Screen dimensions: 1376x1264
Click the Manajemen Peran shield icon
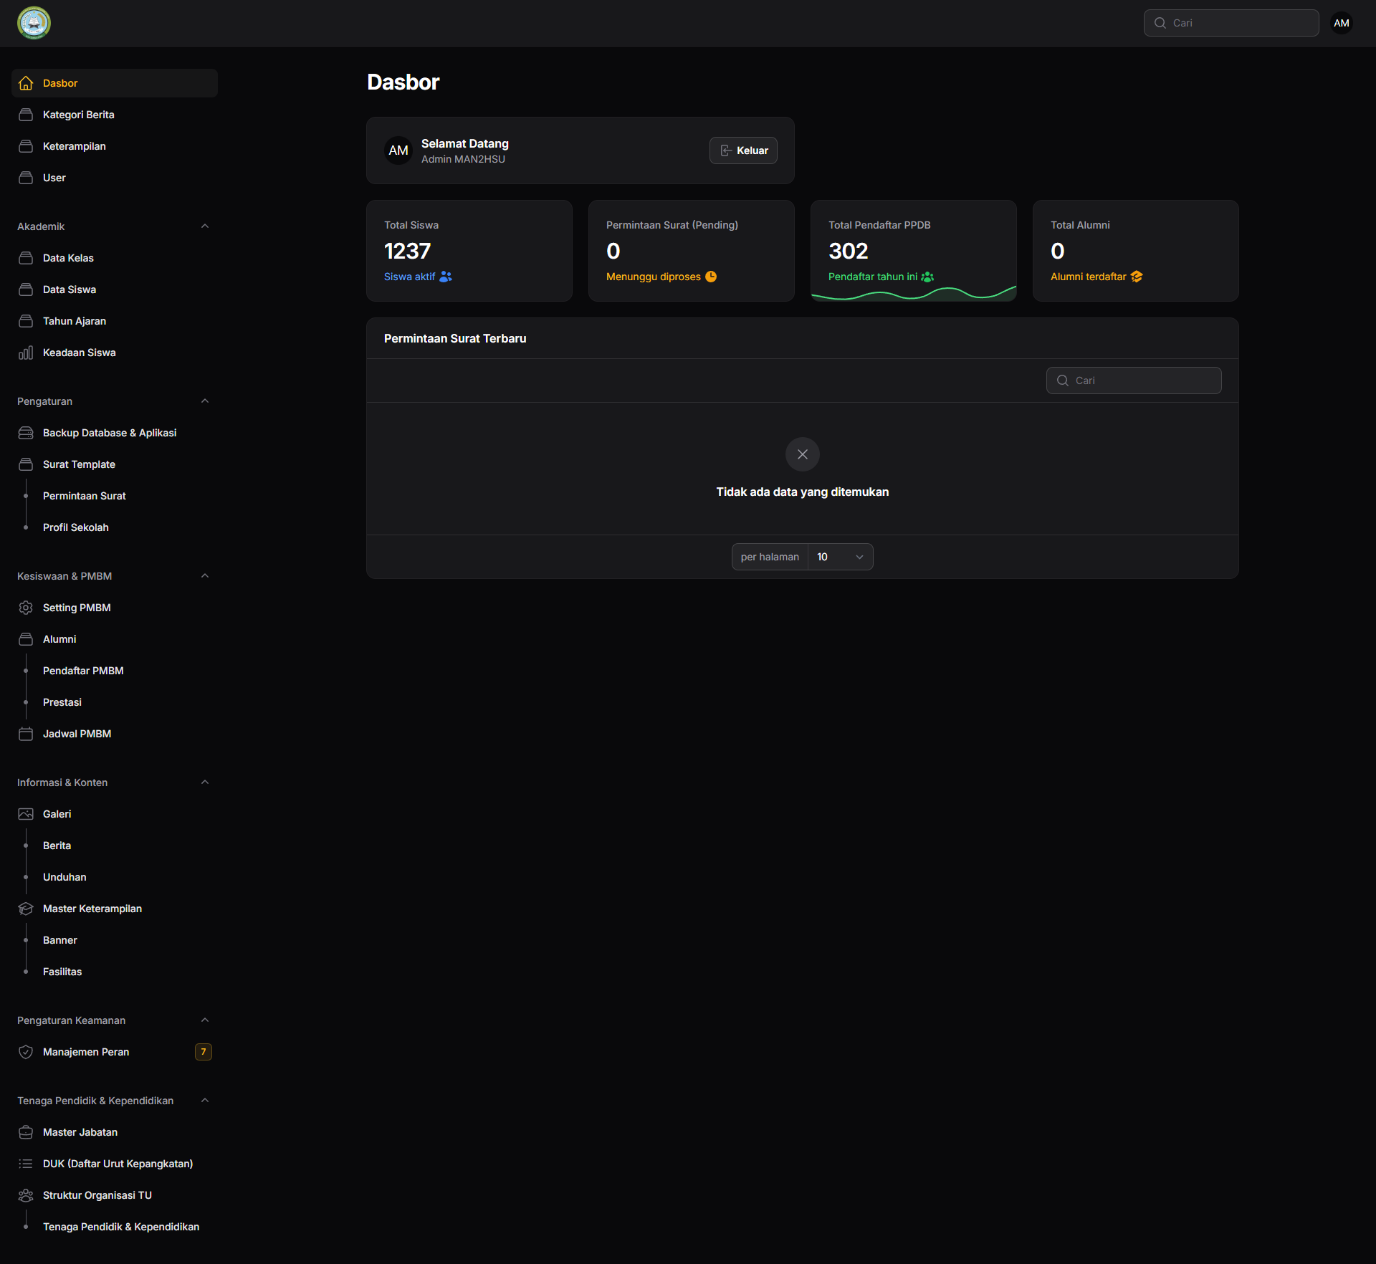[x=26, y=1052]
